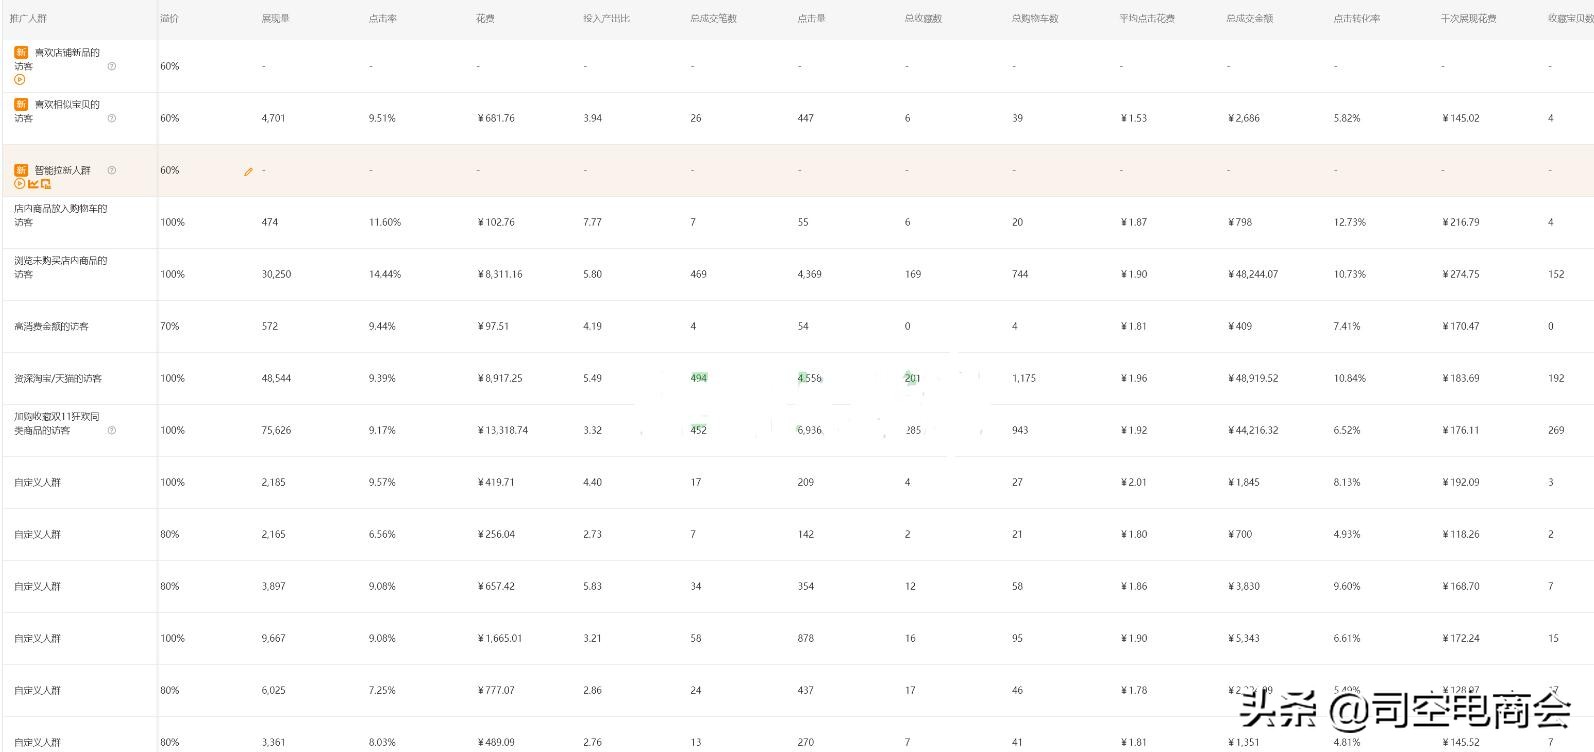
Task: Click the 总成交金额 column header
Action: pos(1249,18)
